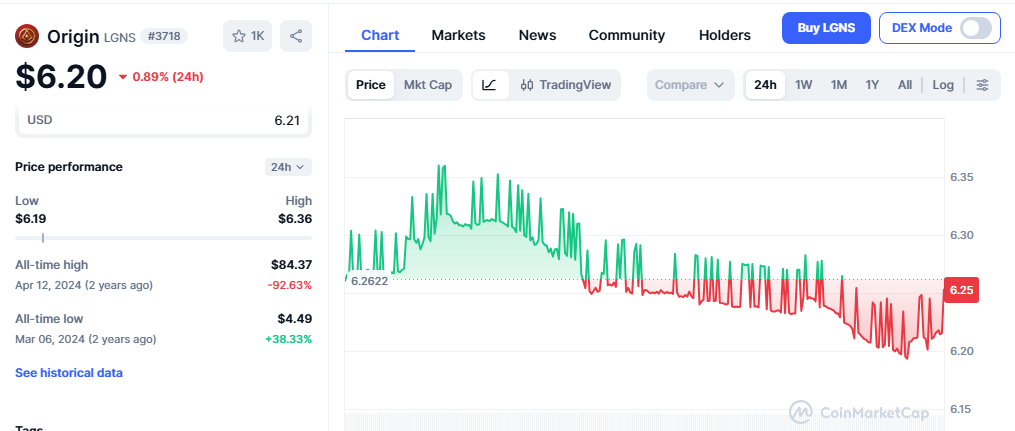
Task: Click the Buy LGNS button
Action: click(x=825, y=28)
